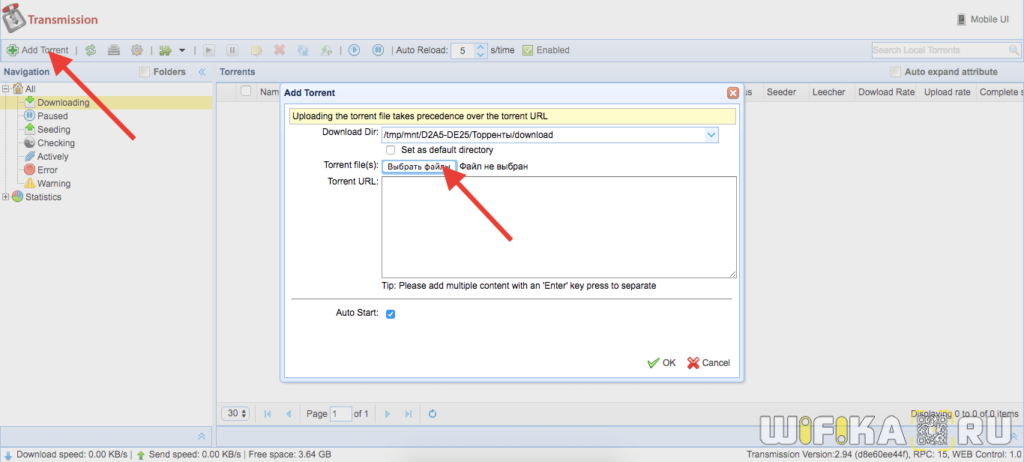Toggle the Auto expand attribute checkbox
1024x462 pixels.
click(895, 72)
